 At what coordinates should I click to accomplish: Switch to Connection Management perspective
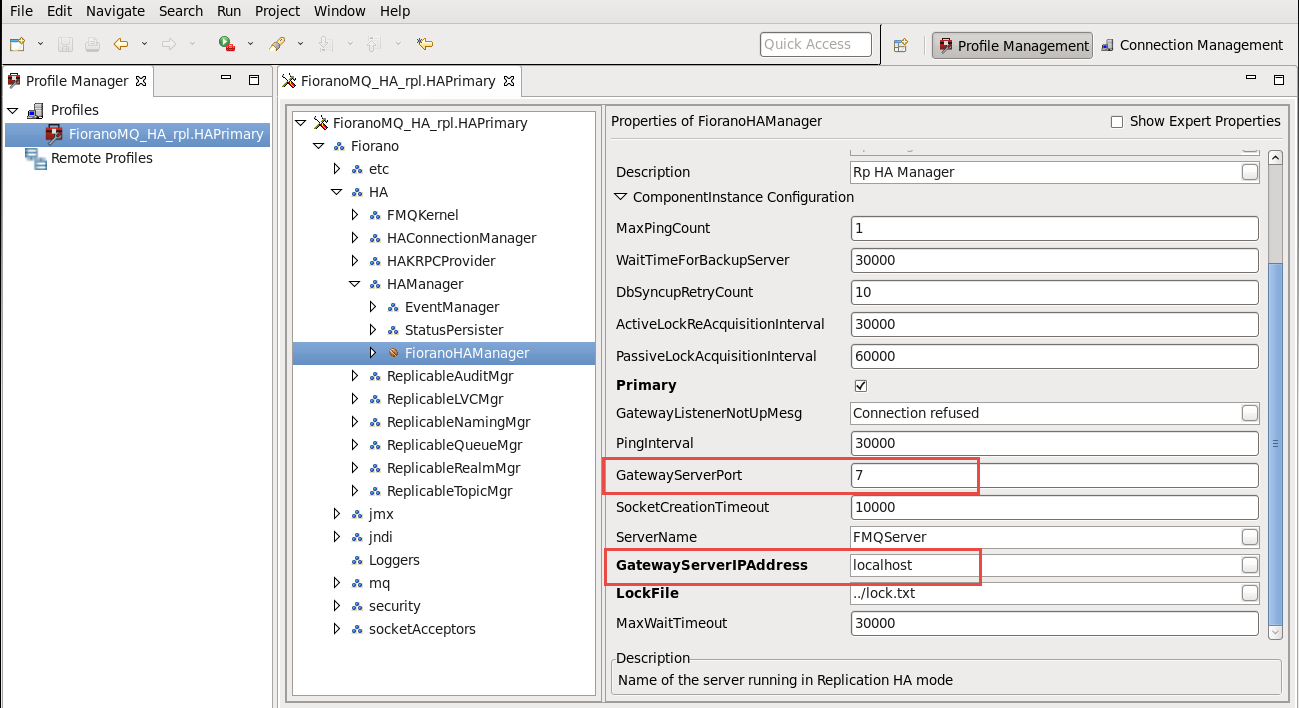pyautogui.click(x=1191, y=45)
